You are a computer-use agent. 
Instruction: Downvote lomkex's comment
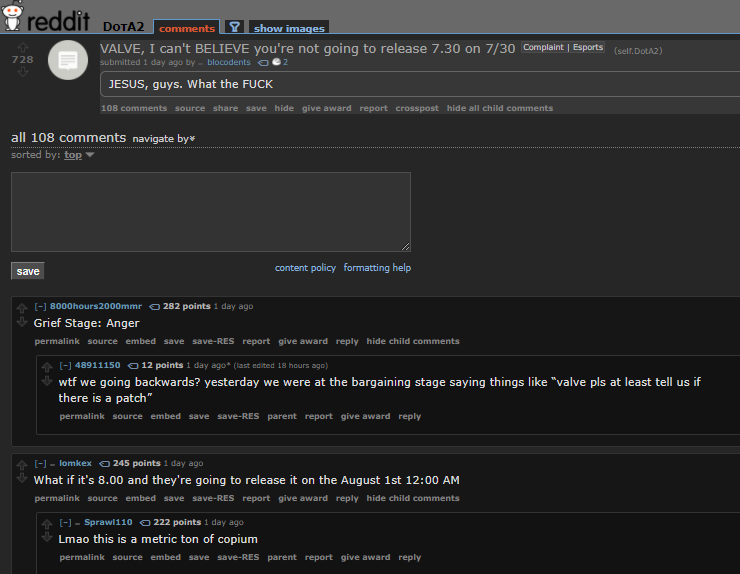(x=22, y=478)
